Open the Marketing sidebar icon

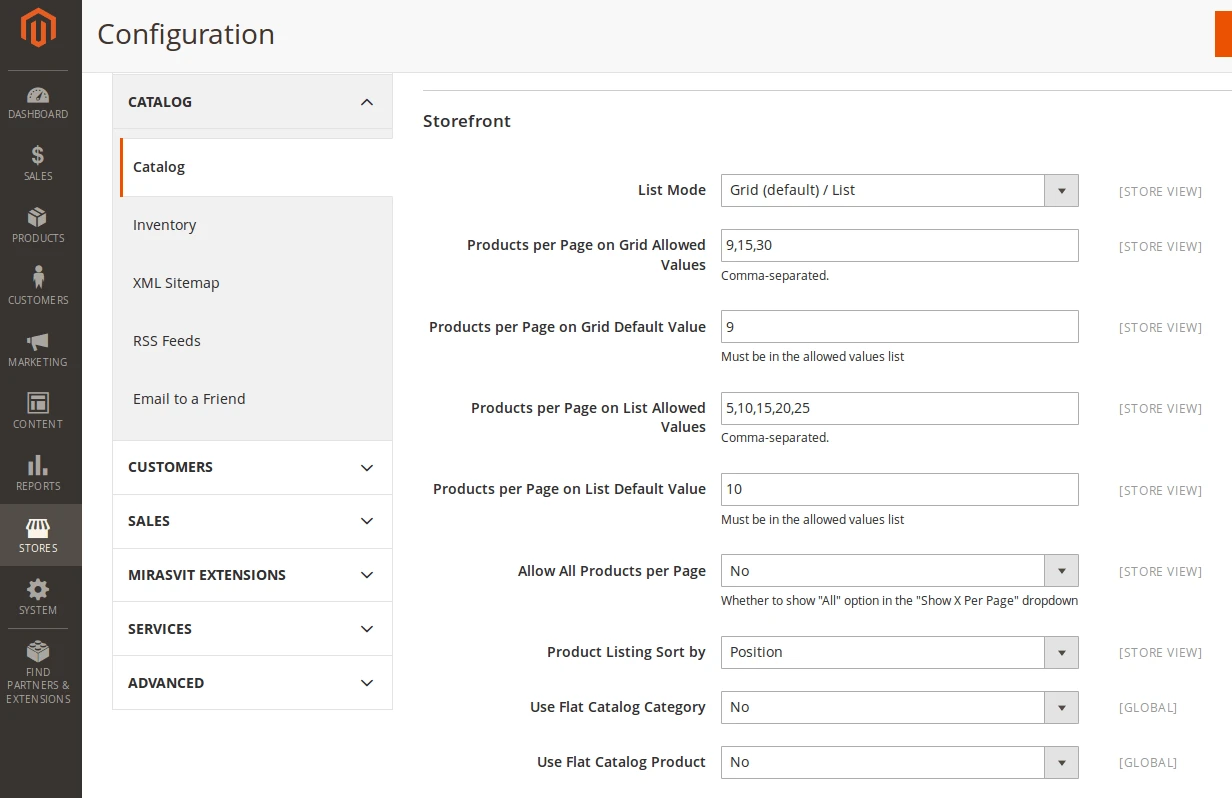pyautogui.click(x=38, y=349)
